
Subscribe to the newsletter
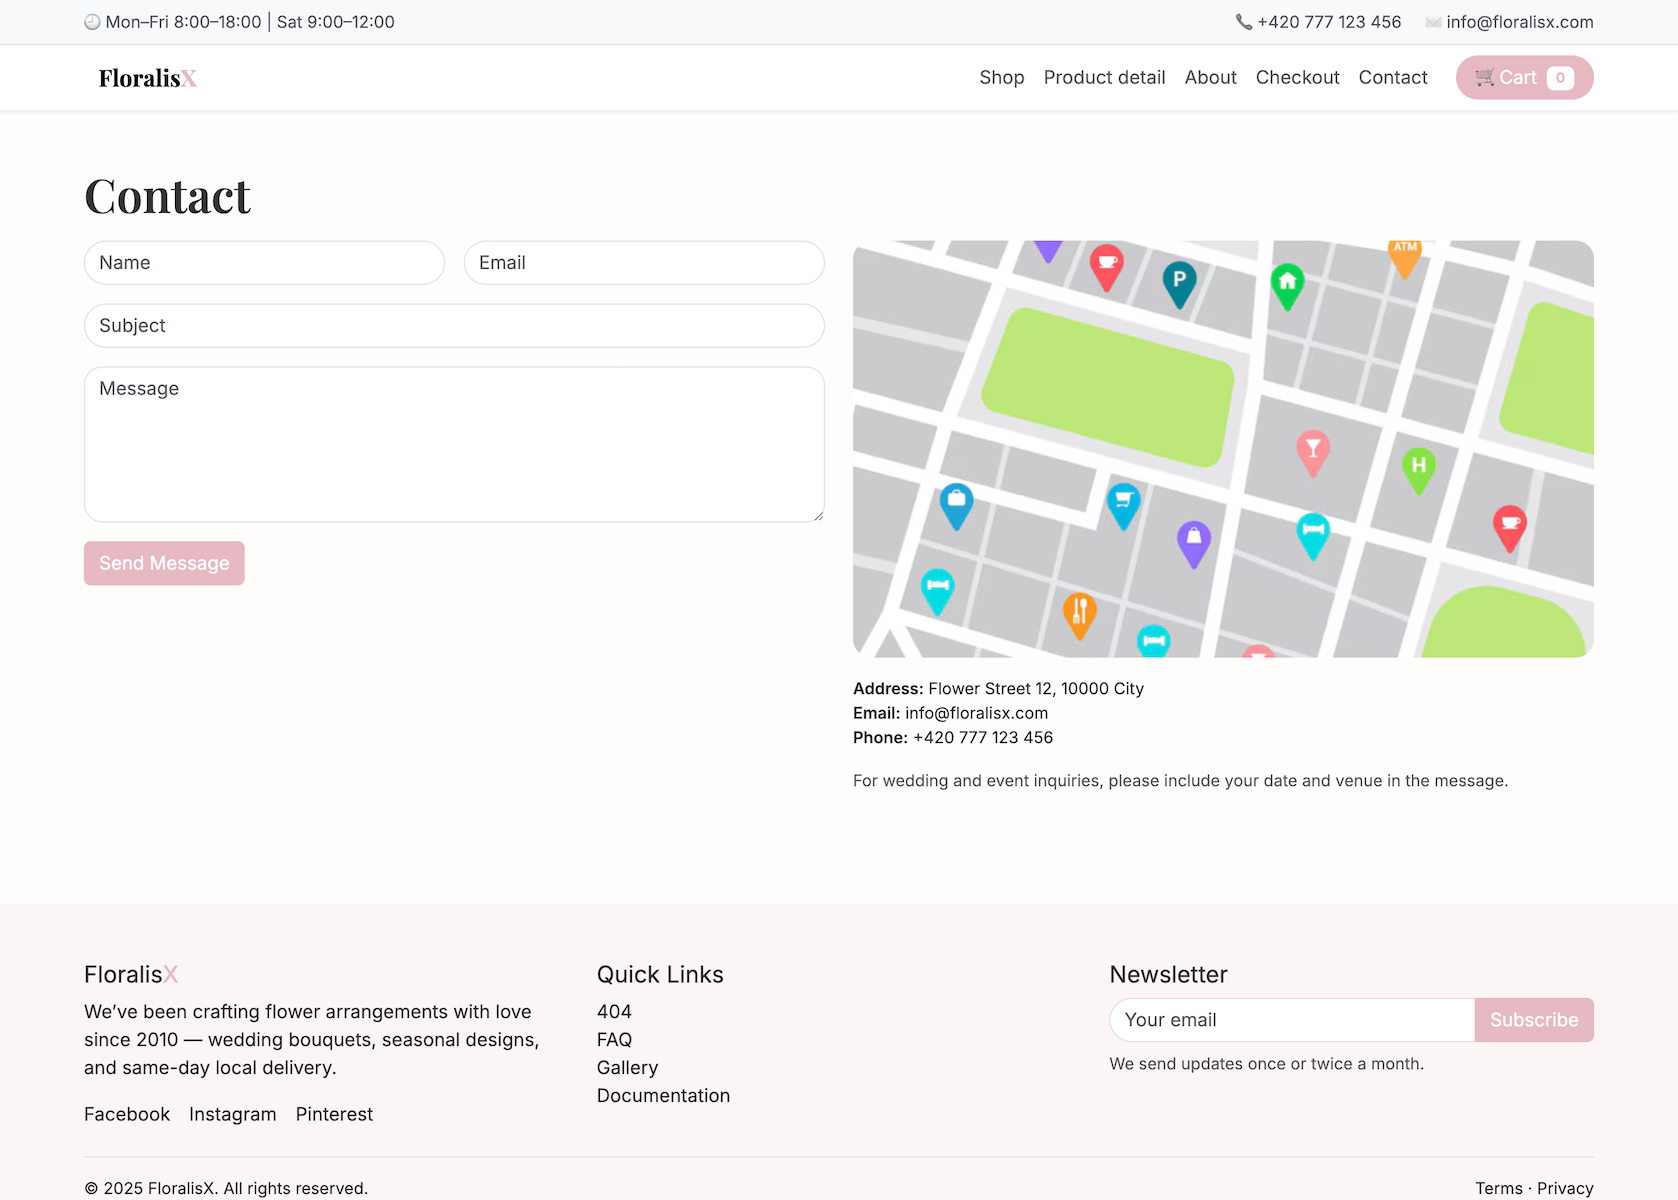(x=1533, y=1020)
